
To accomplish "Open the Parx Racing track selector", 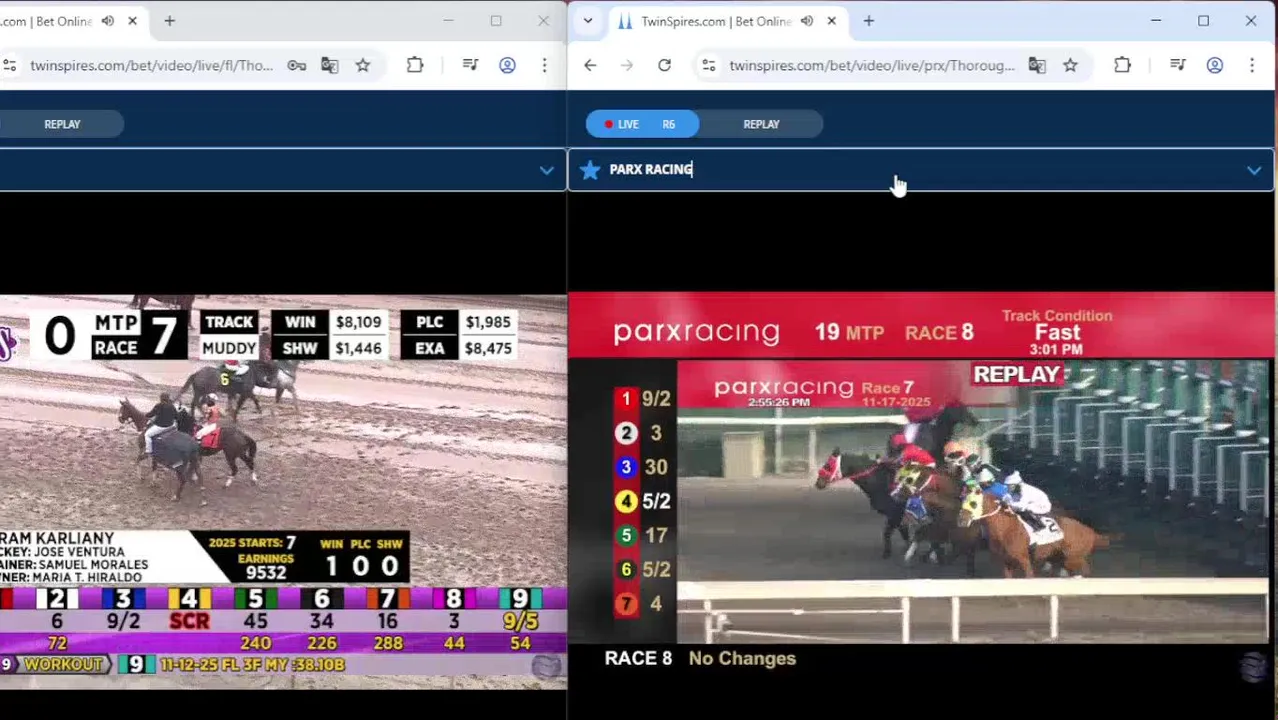I will (921, 170).
